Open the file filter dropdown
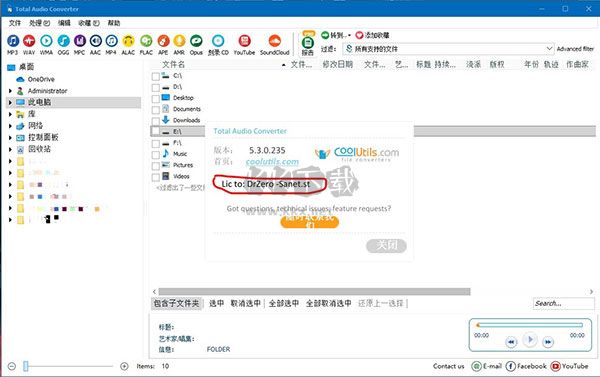Image resolution: width=600 pixels, height=377 pixels. click(x=549, y=49)
